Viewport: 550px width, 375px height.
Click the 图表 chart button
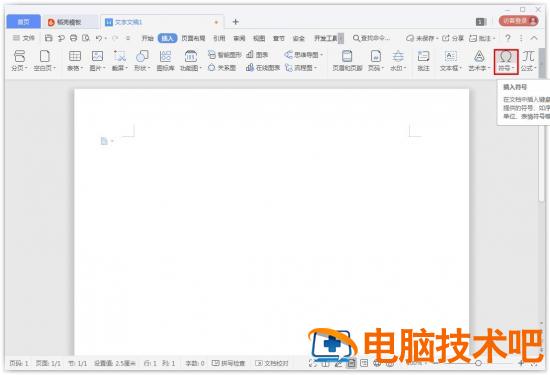257,55
